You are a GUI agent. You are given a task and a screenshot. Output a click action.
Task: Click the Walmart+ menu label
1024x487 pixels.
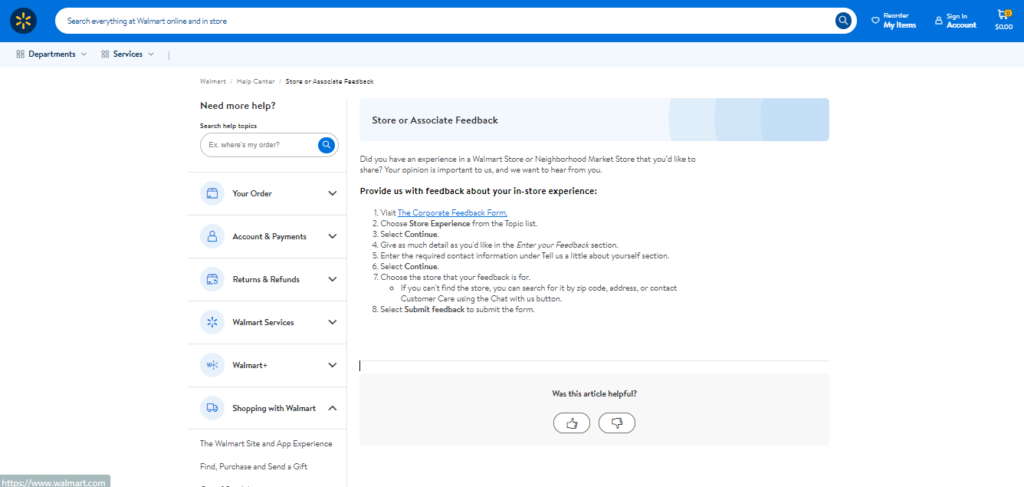[250, 366]
